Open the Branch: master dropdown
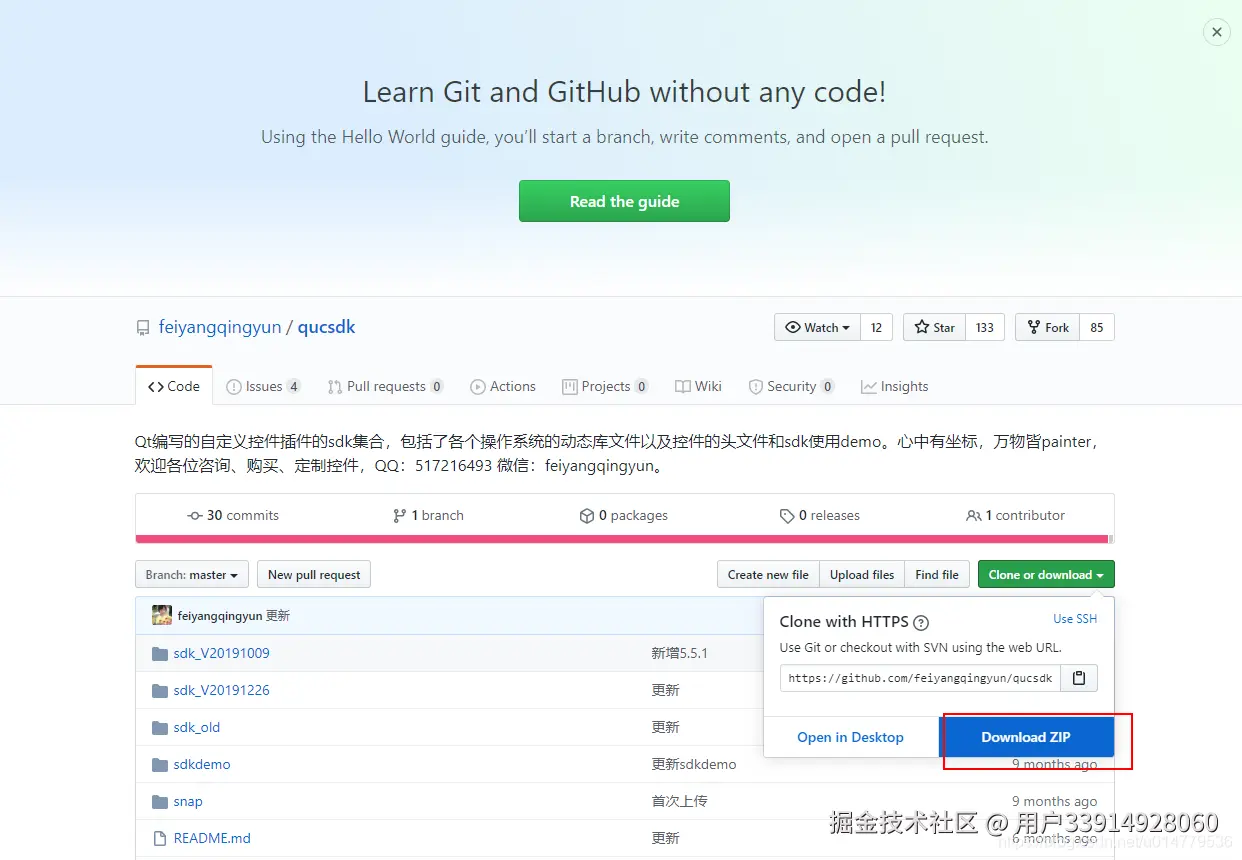1242x860 pixels. (x=192, y=574)
